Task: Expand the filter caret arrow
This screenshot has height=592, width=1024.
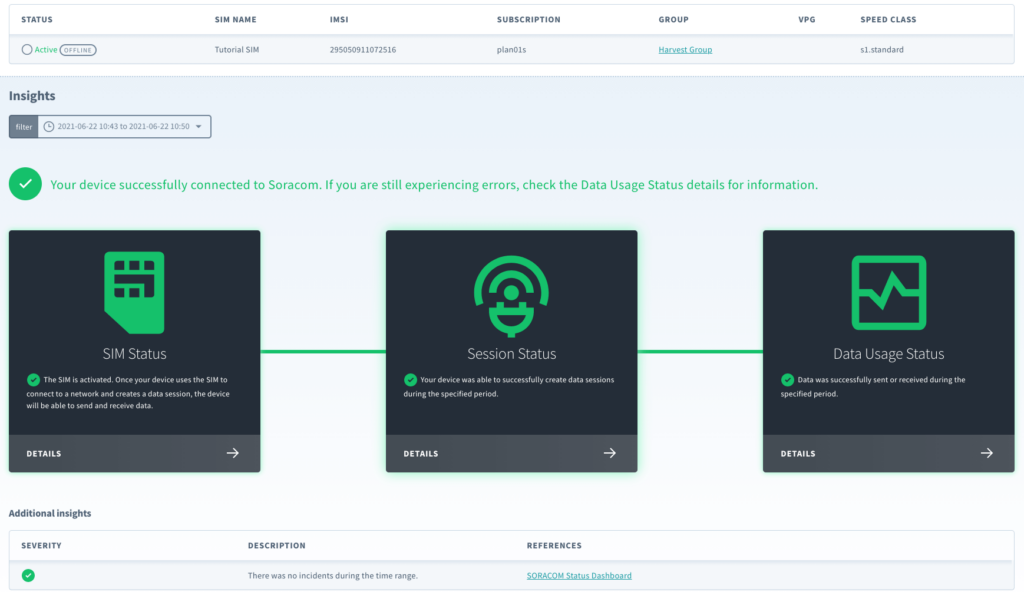Action: [199, 127]
